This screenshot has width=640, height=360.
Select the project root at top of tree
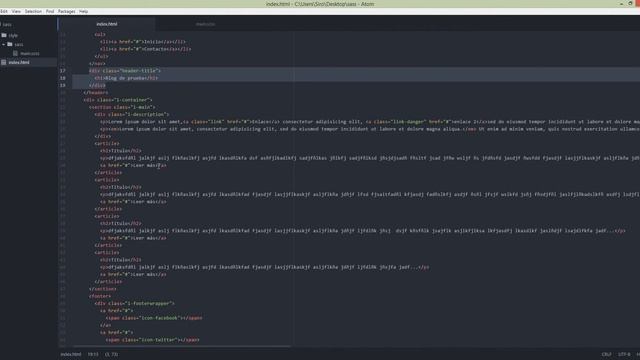tap(7, 24)
